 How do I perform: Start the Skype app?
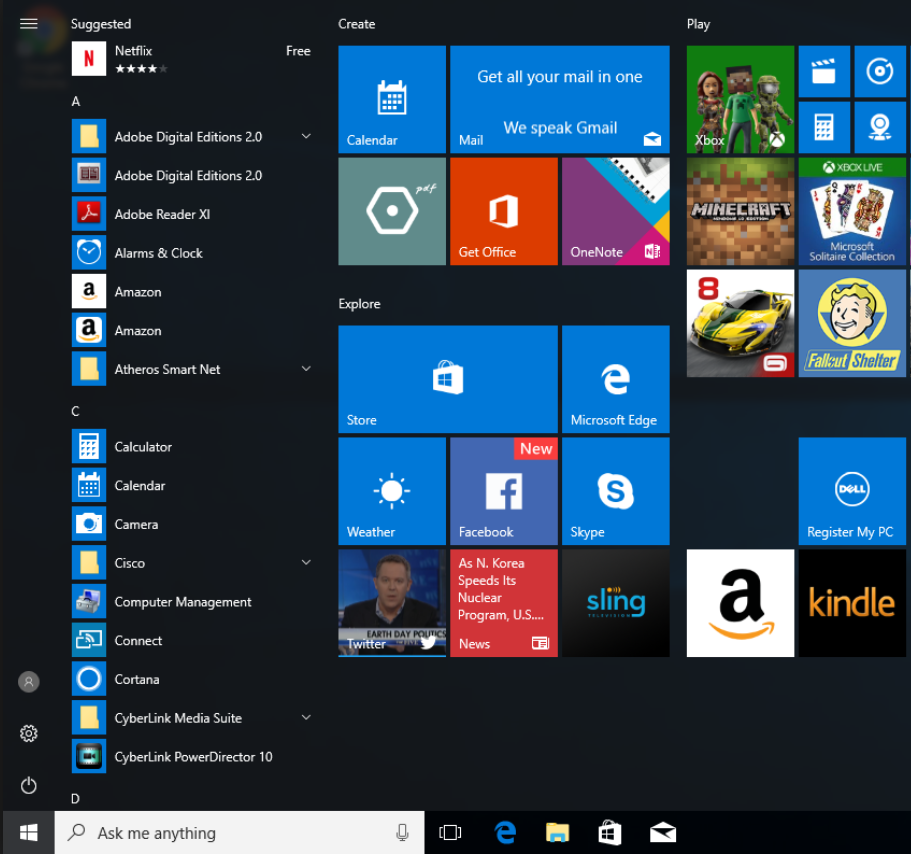(615, 491)
